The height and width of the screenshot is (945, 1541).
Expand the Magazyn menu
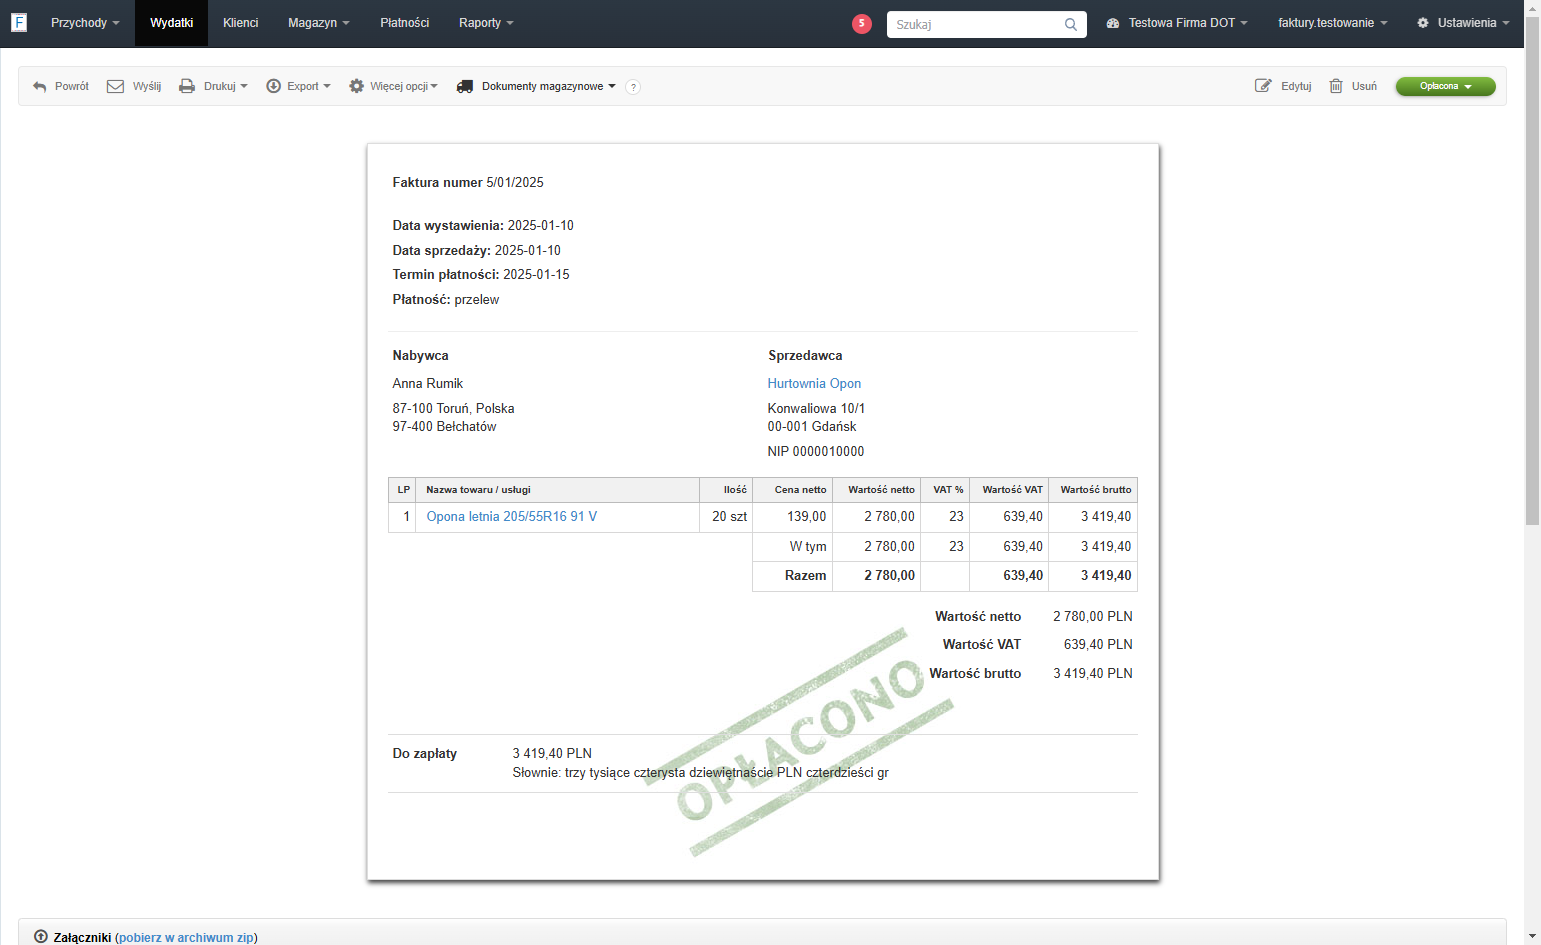[319, 23]
